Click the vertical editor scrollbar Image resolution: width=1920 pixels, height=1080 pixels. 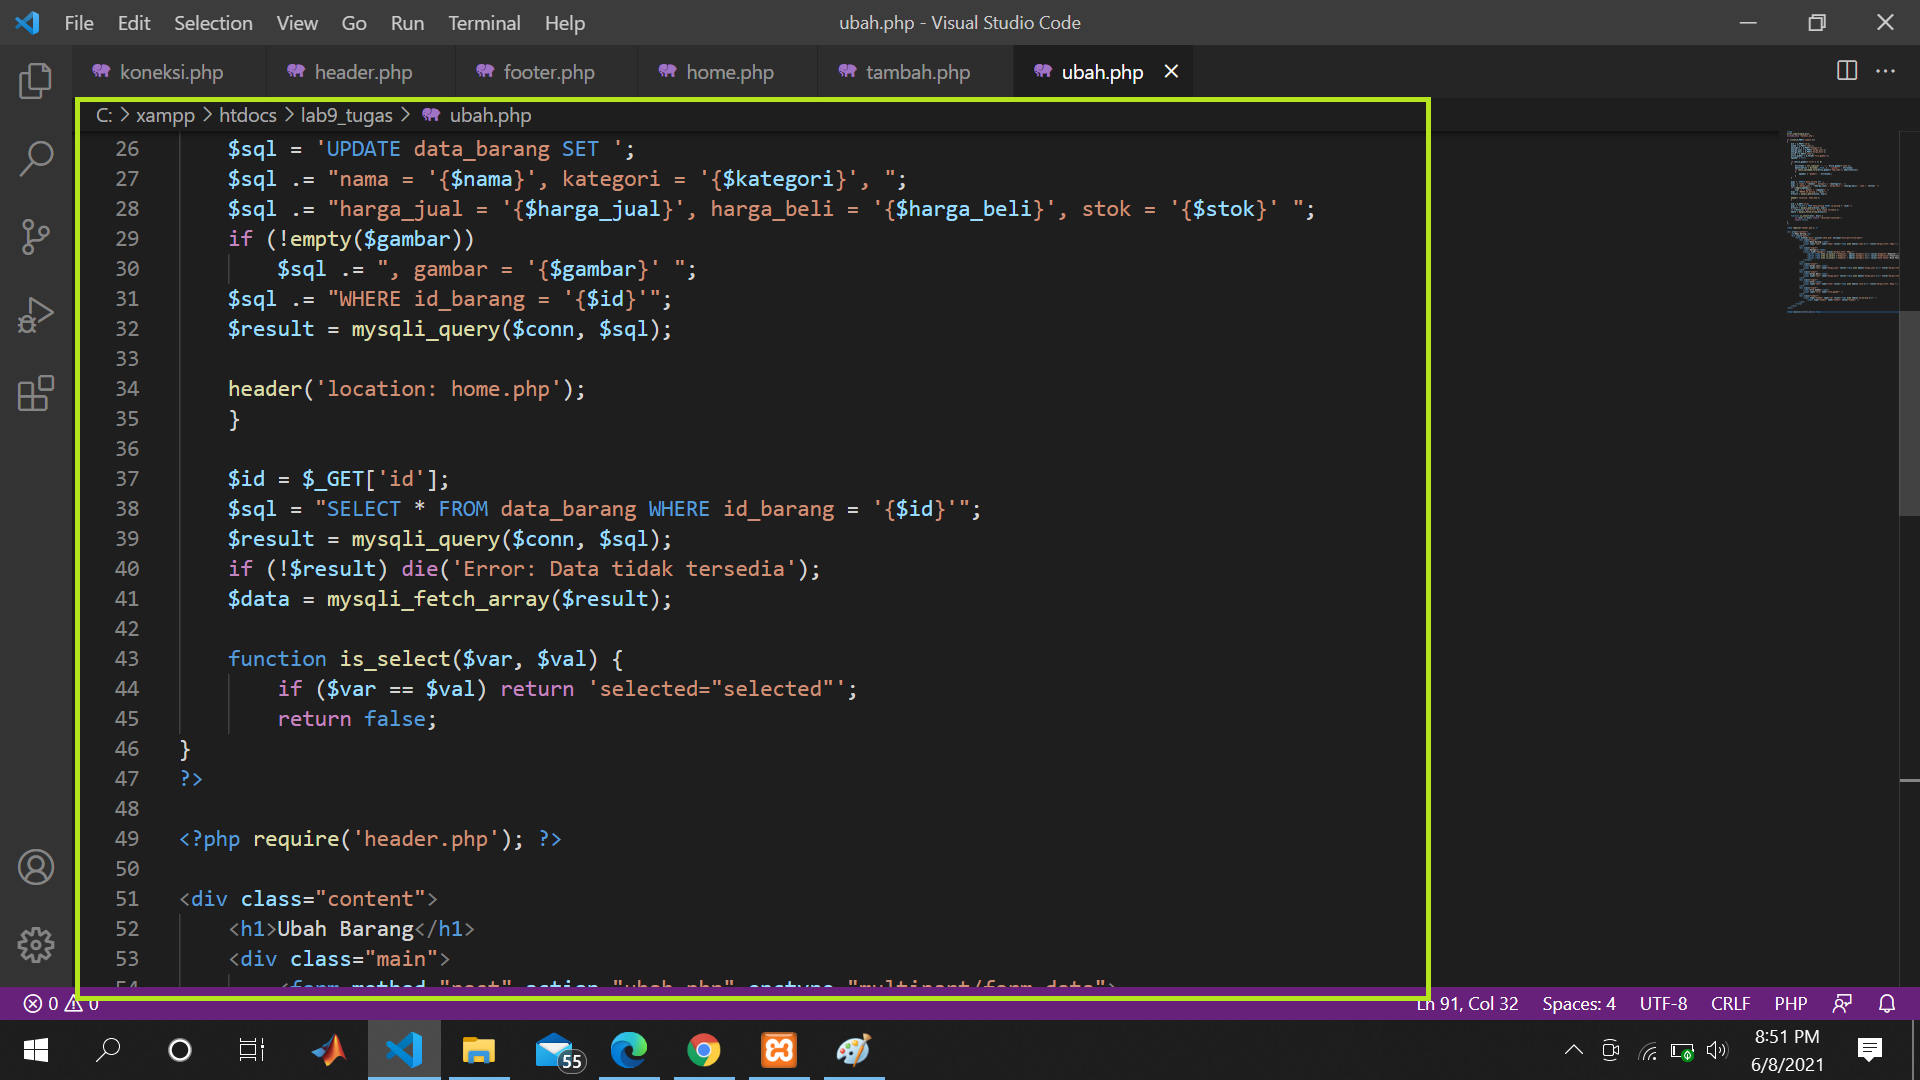click(x=1909, y=412)
